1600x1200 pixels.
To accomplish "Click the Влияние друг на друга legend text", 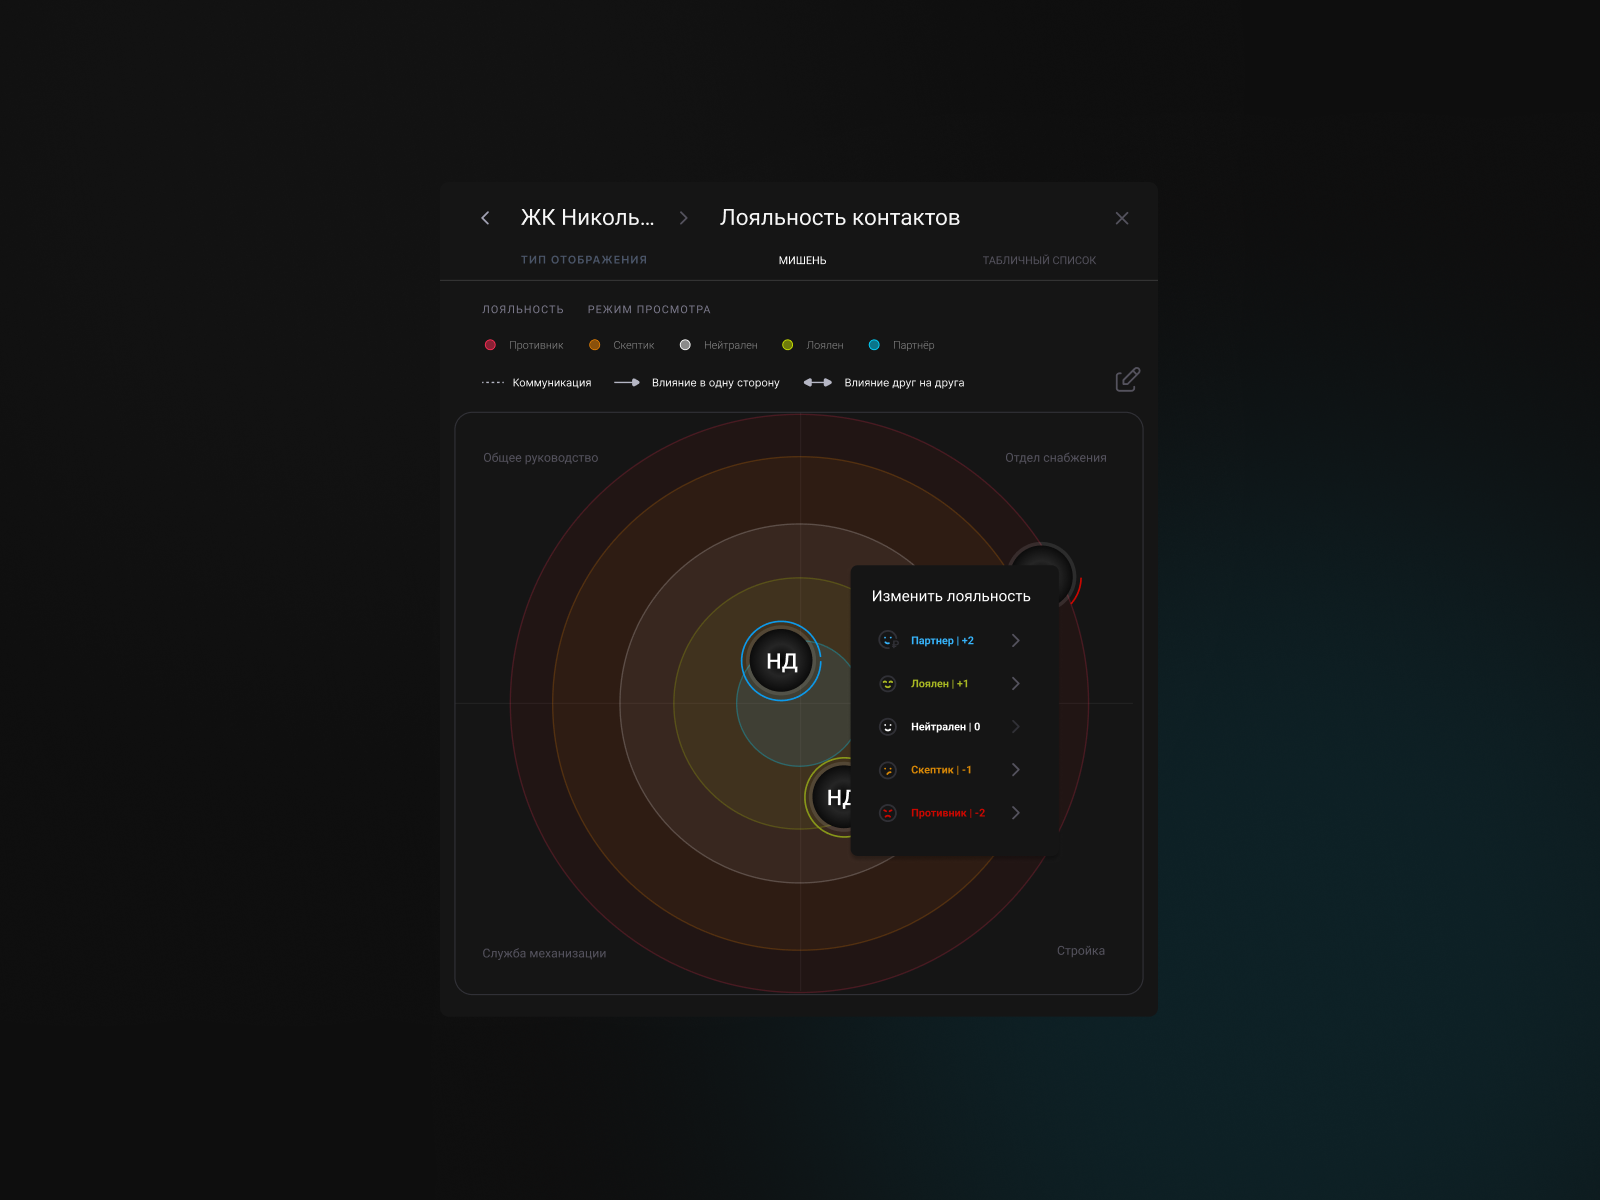I will 904,383.
